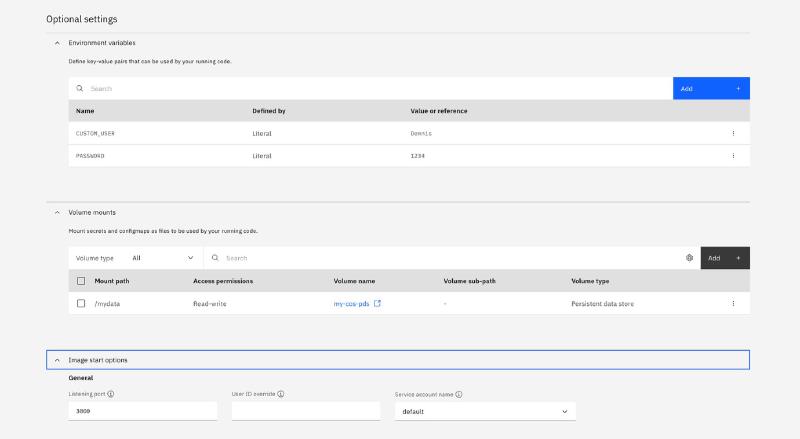Click the Volume sub-path column header
800x439 pixels.
pyautogui.click(x=469, y=281)
